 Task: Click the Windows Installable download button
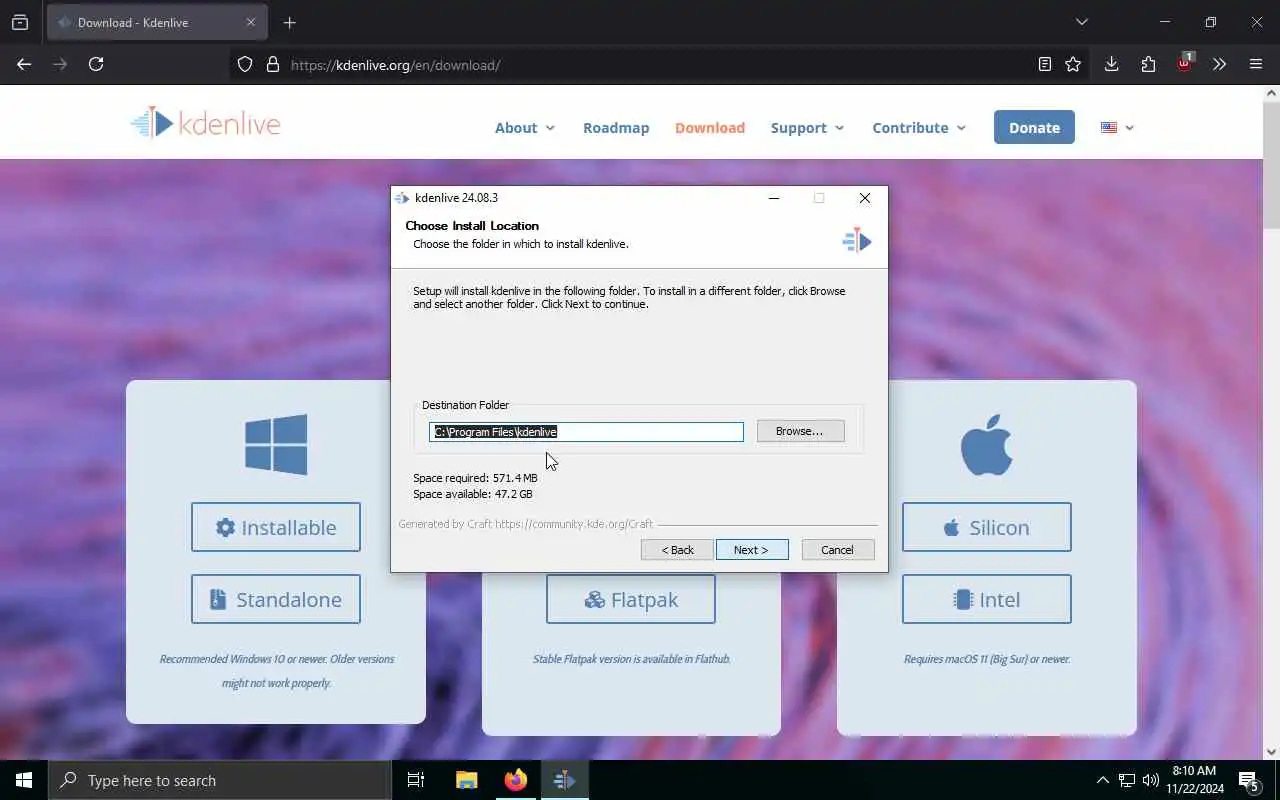click(276, 527)
